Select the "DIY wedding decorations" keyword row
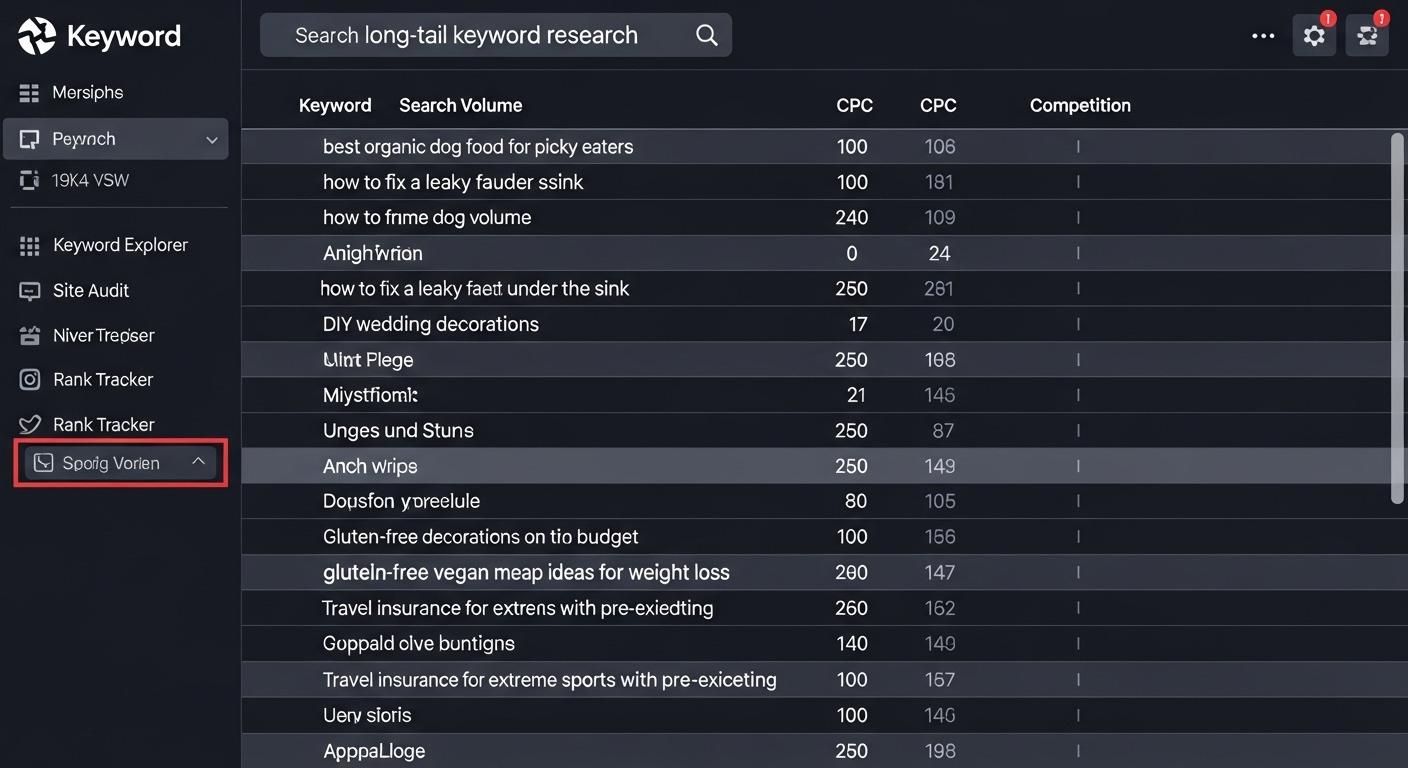The width and height of the screenshot is (1408, 768). [431, 325]
